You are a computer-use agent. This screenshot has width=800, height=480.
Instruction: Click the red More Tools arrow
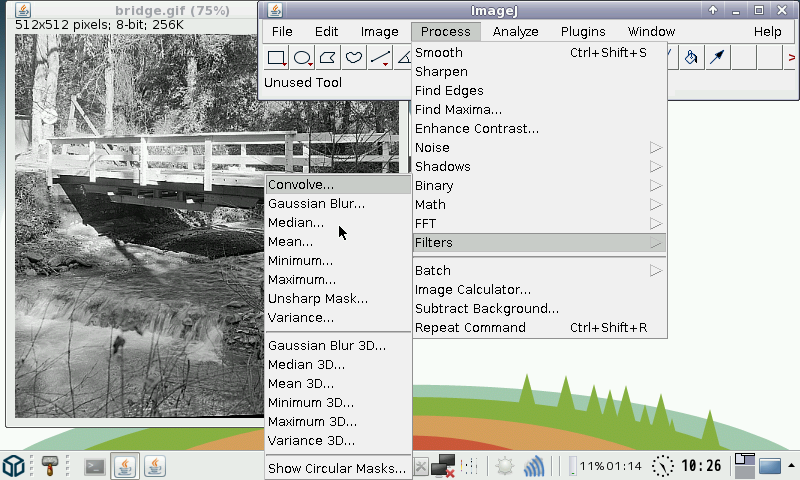pyautogui.click(x=791, y=58)
